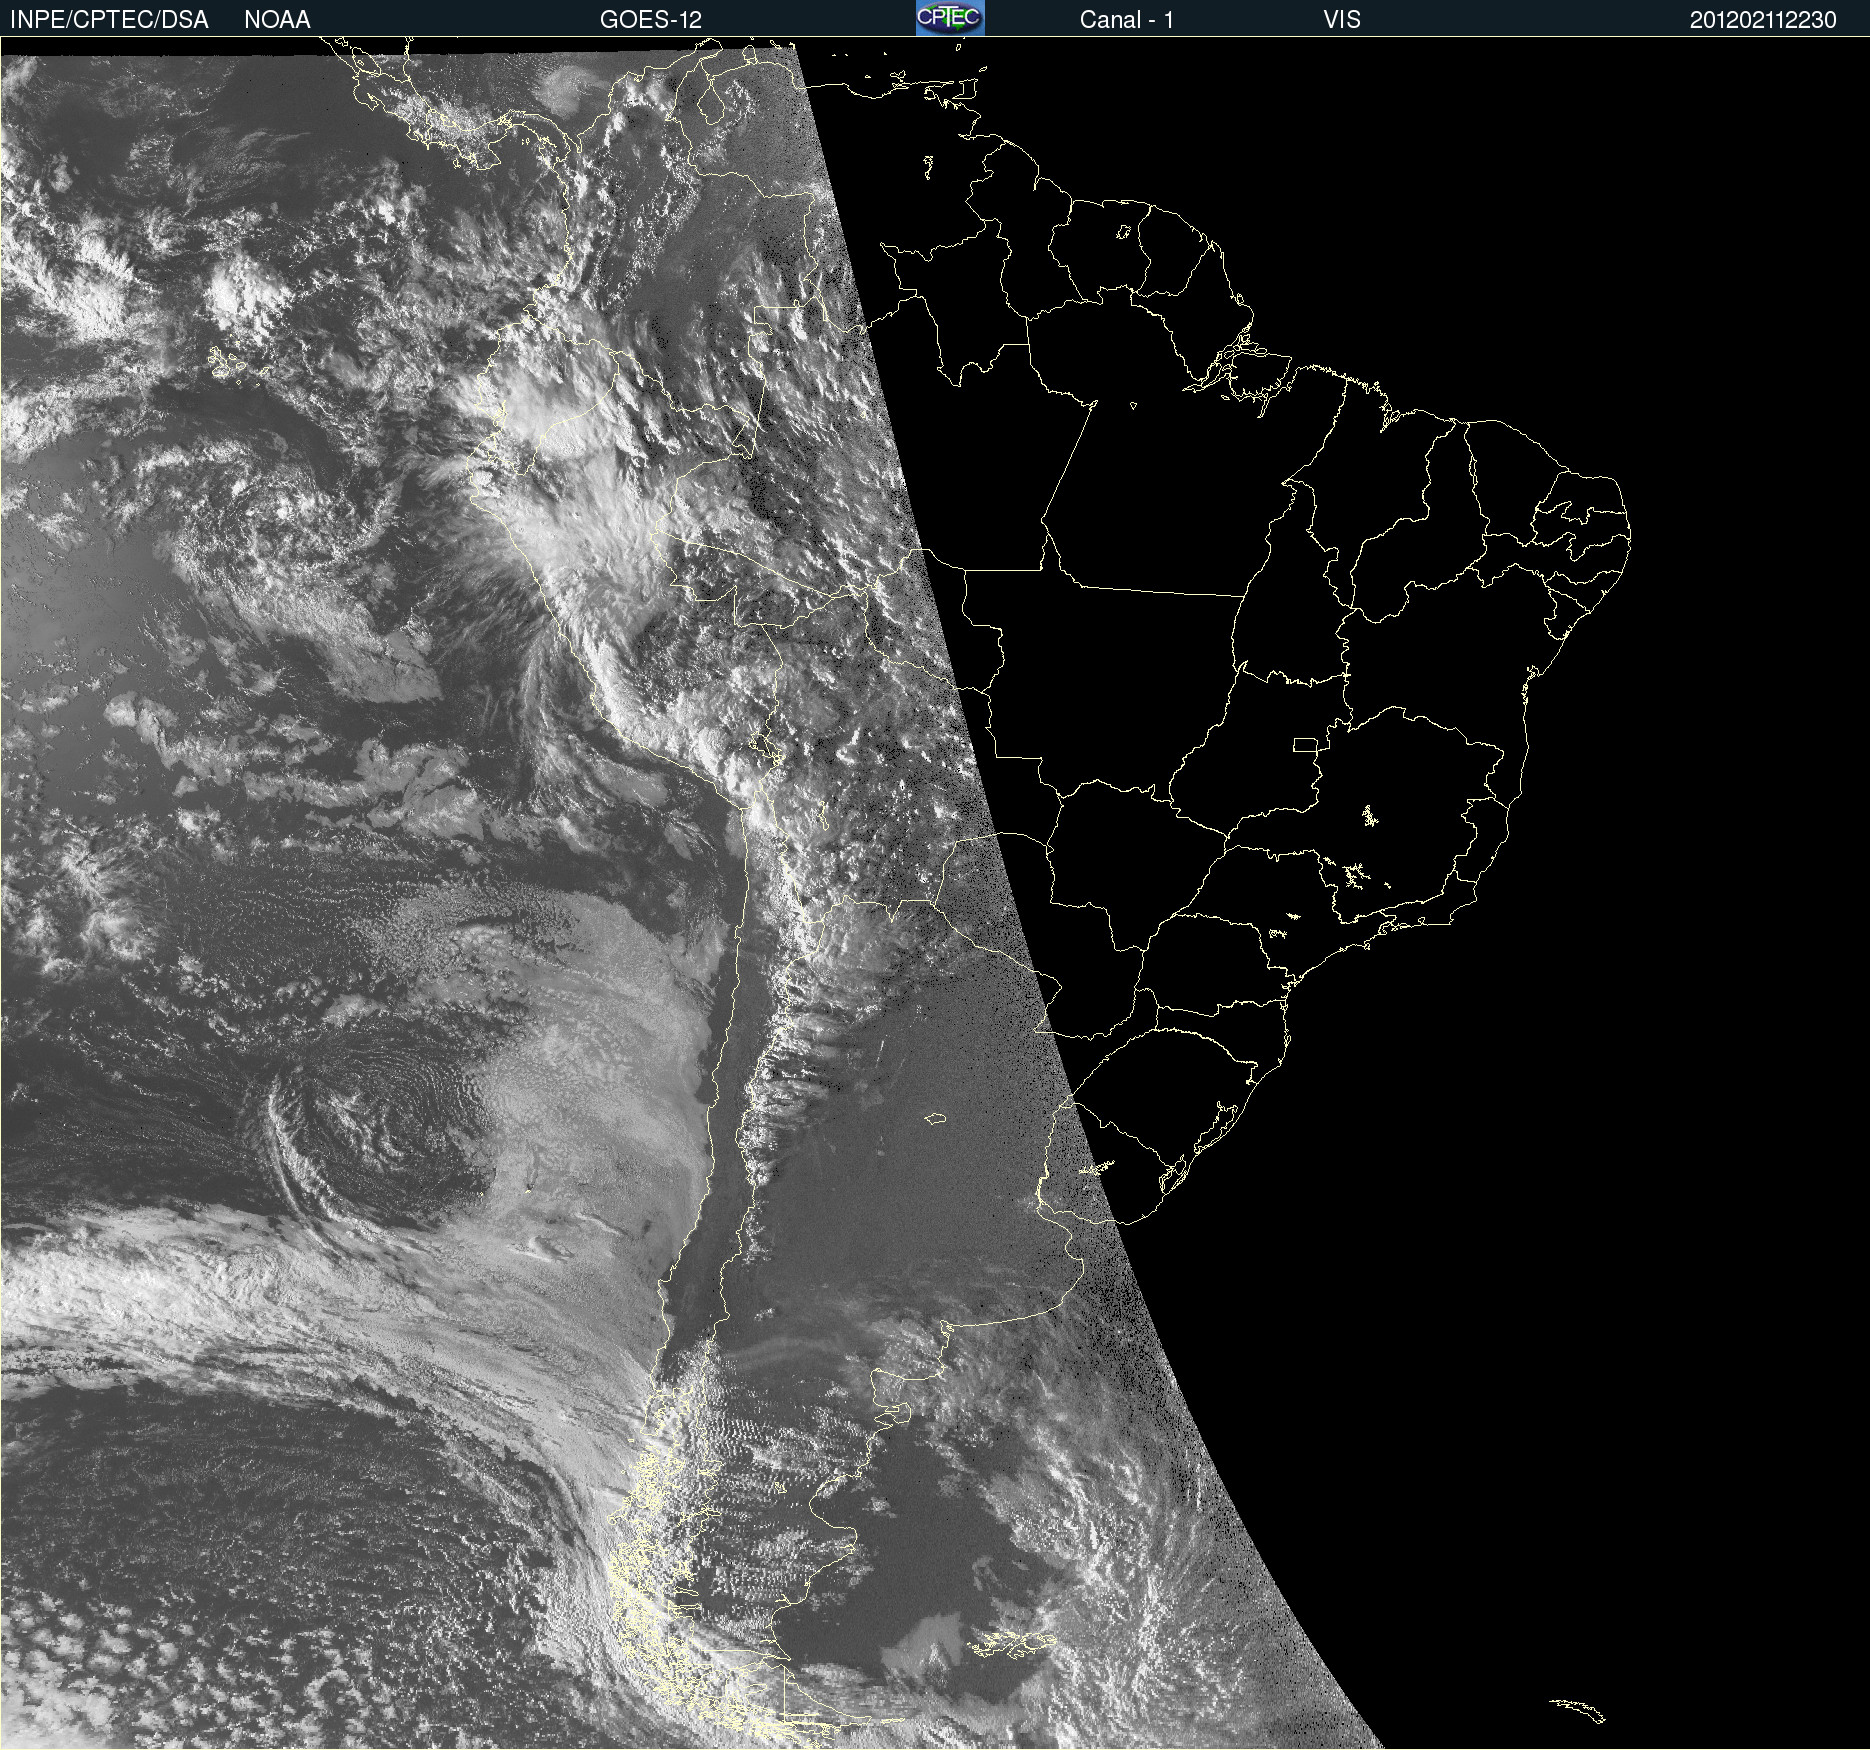Click the CPTEC logo icon
This screenshot has width=1870, height=1750.
click(950, 18)
